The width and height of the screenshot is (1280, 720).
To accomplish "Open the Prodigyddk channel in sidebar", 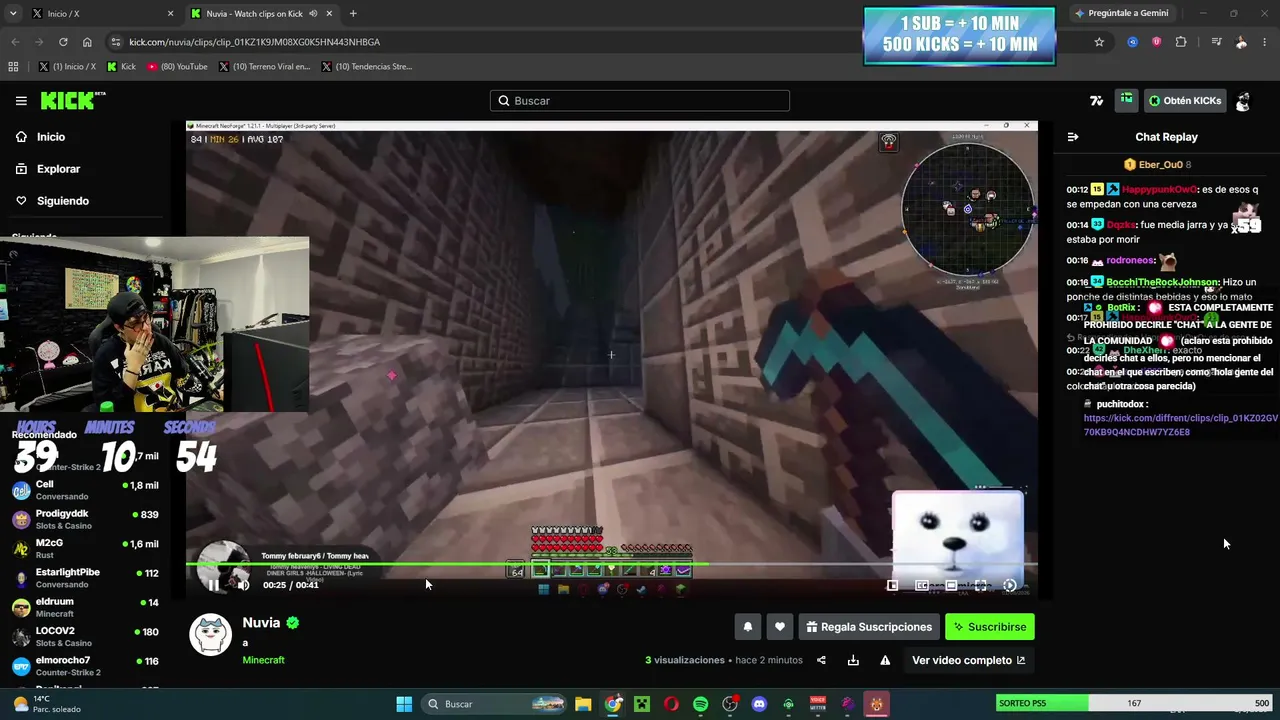I will click(x=85, y=519).
